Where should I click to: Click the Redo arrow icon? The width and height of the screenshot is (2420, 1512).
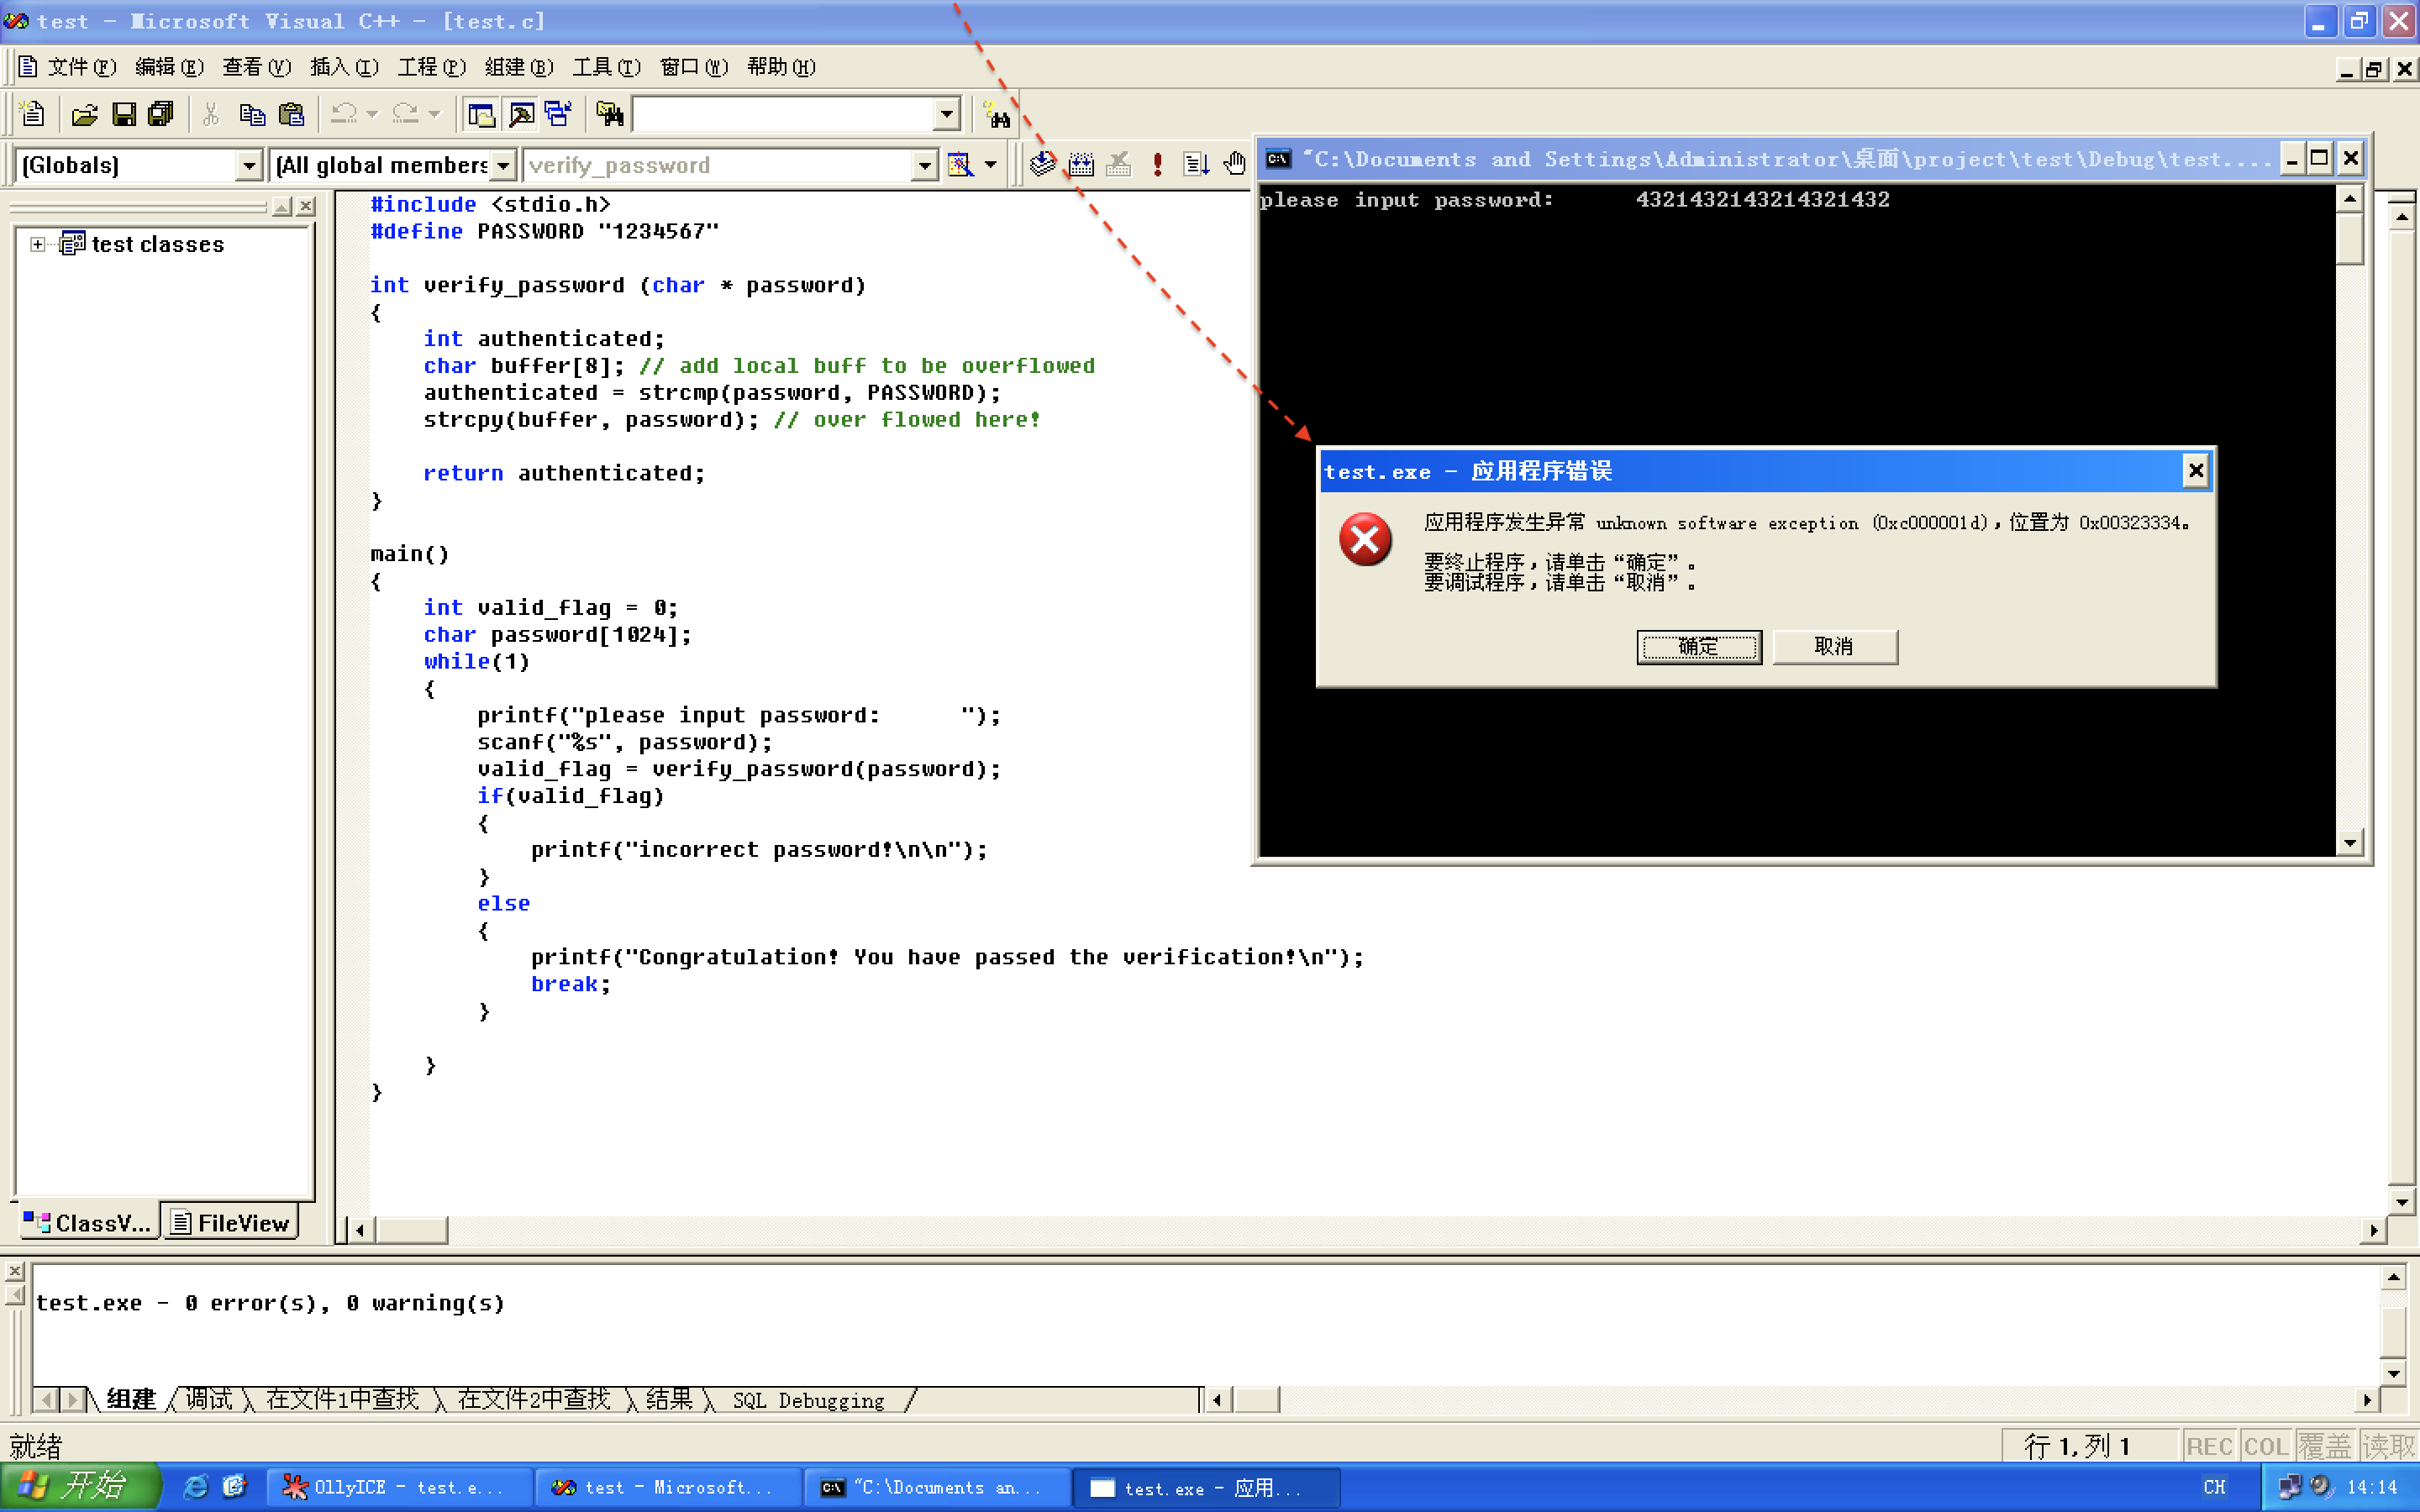pyautogui.click(x=405, y=114)
